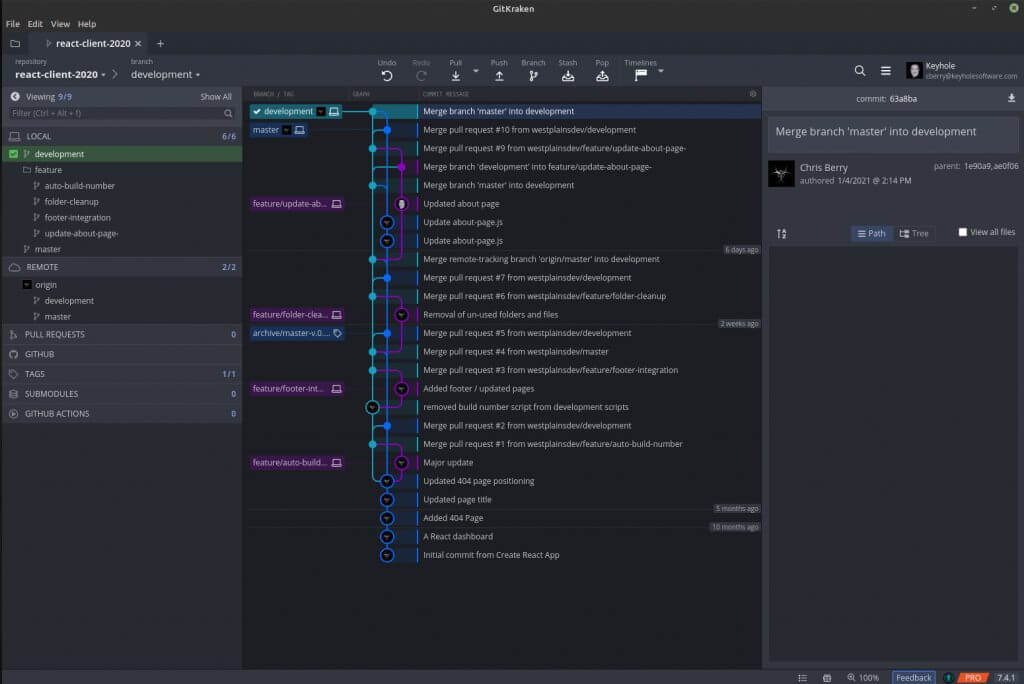
Task: Pull changes with the Pull icon
Action: tap(456, 76)
